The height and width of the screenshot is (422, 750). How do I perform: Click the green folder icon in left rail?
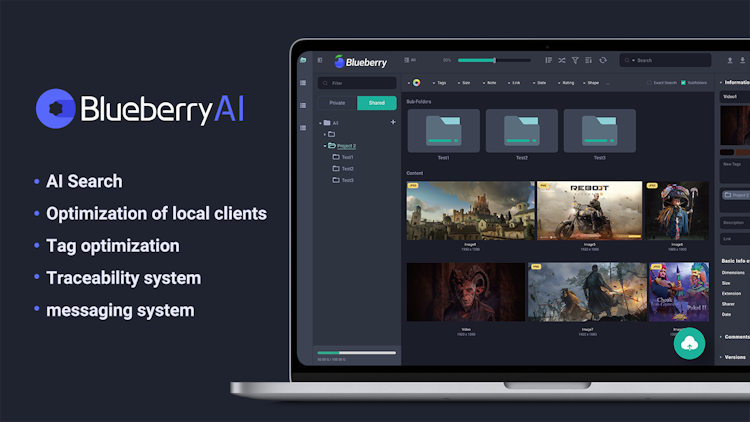point(303,60)
